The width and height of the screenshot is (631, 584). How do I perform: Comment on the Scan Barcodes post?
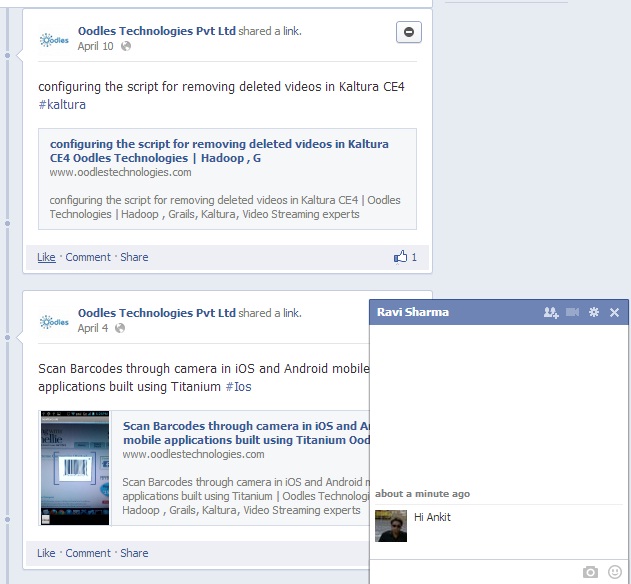click(88, 553)
